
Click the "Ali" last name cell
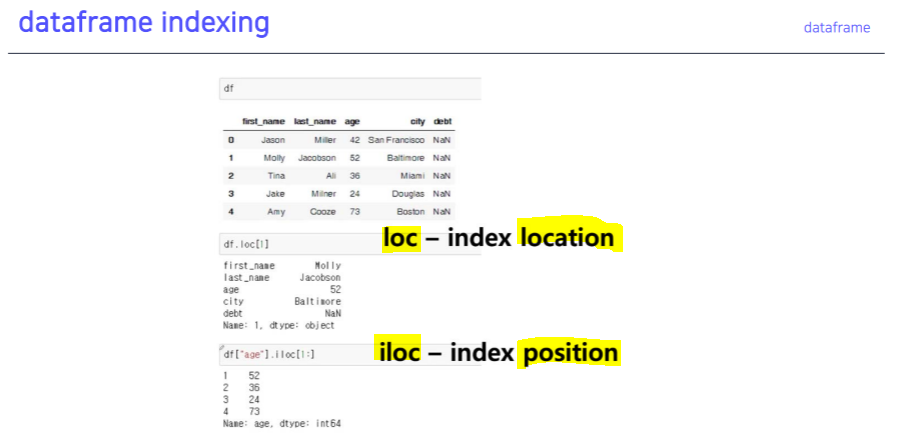331,176
